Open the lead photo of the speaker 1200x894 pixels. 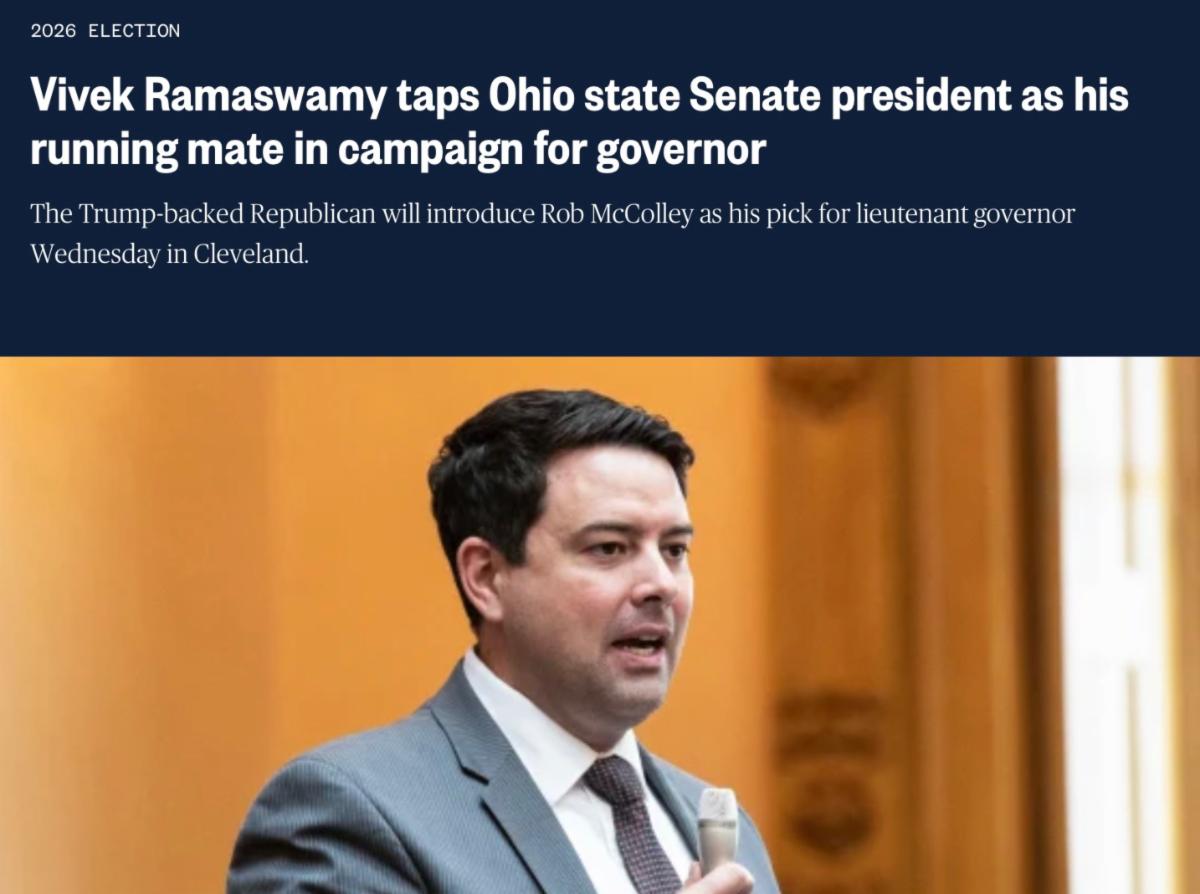[600, 625]
